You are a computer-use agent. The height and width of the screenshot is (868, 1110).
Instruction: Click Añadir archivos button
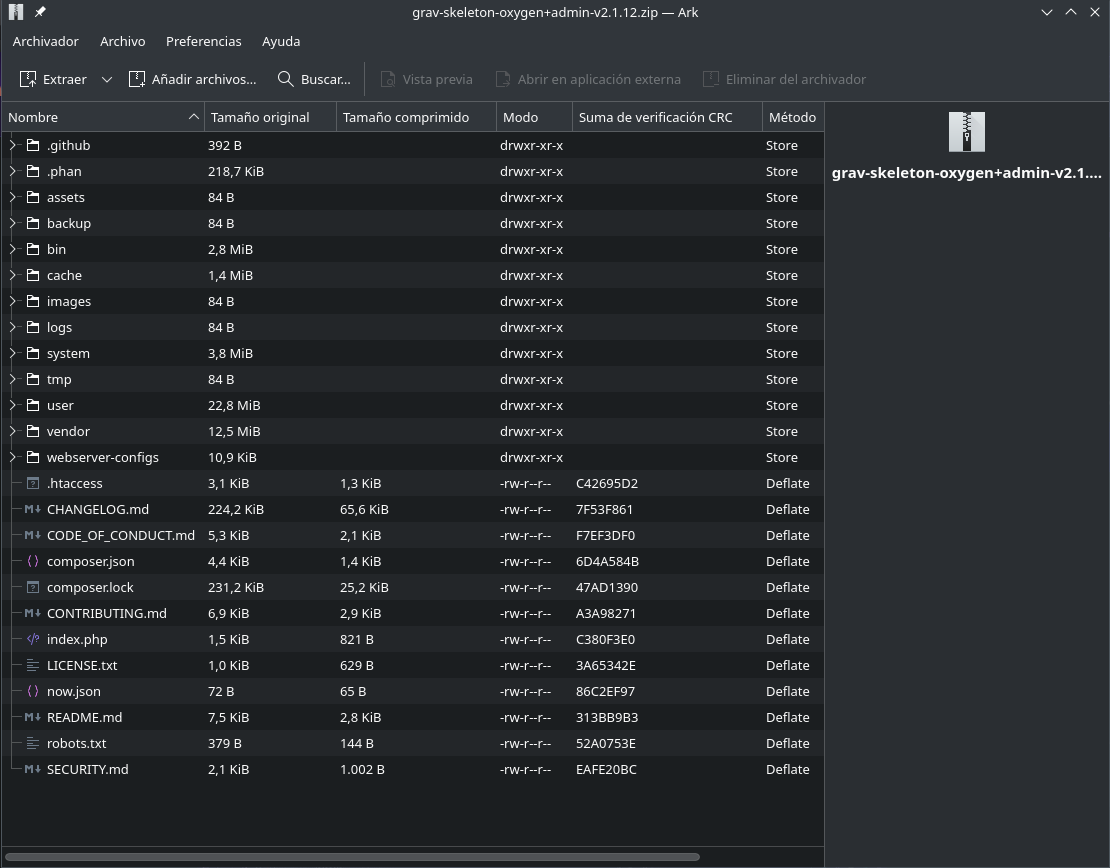click(x=193, y=79)
